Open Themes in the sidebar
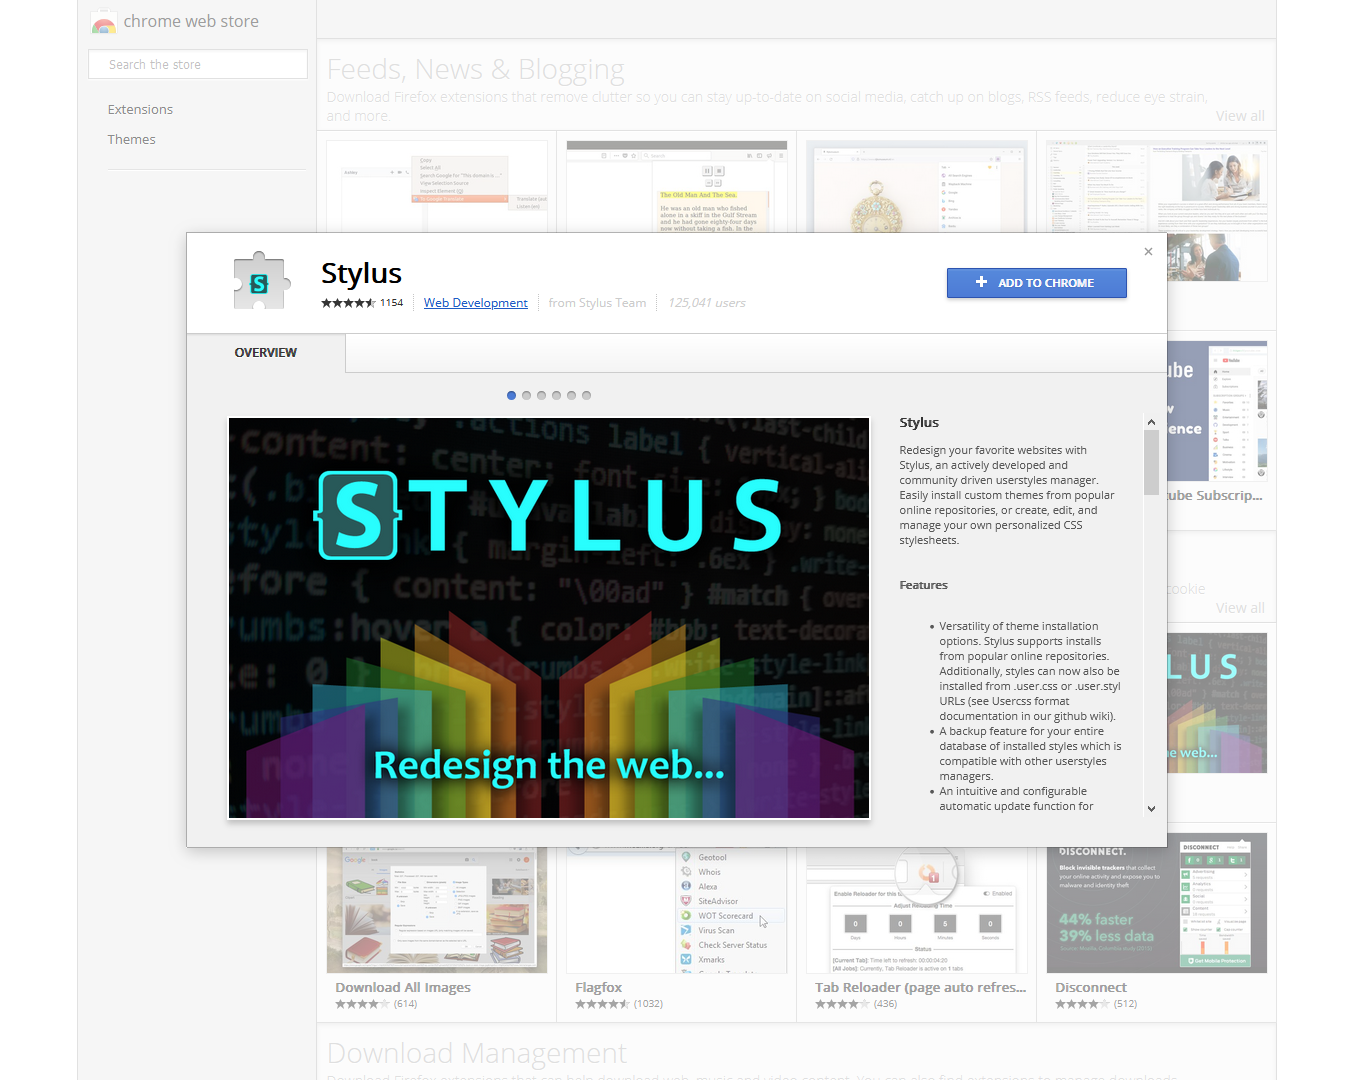Viewport: 1363px width, 1080px height. (x=131, y=140)
